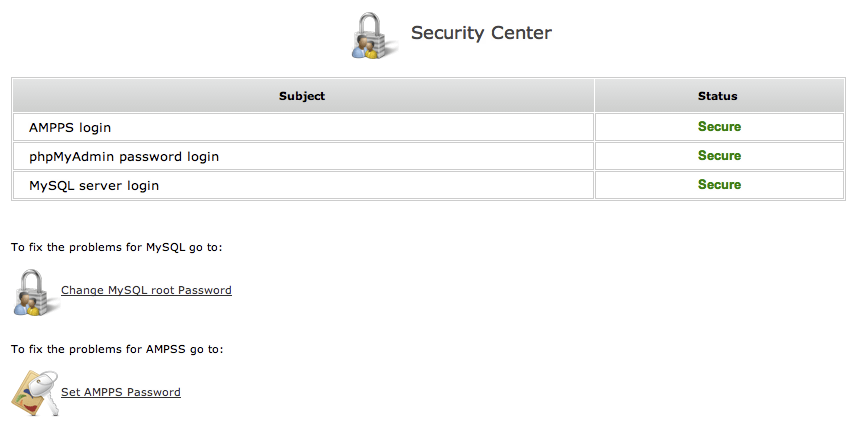Viewport: 857px width, 425px height.
Task: Click the Security Center padlock icon
Action: [x=374, y=36]
